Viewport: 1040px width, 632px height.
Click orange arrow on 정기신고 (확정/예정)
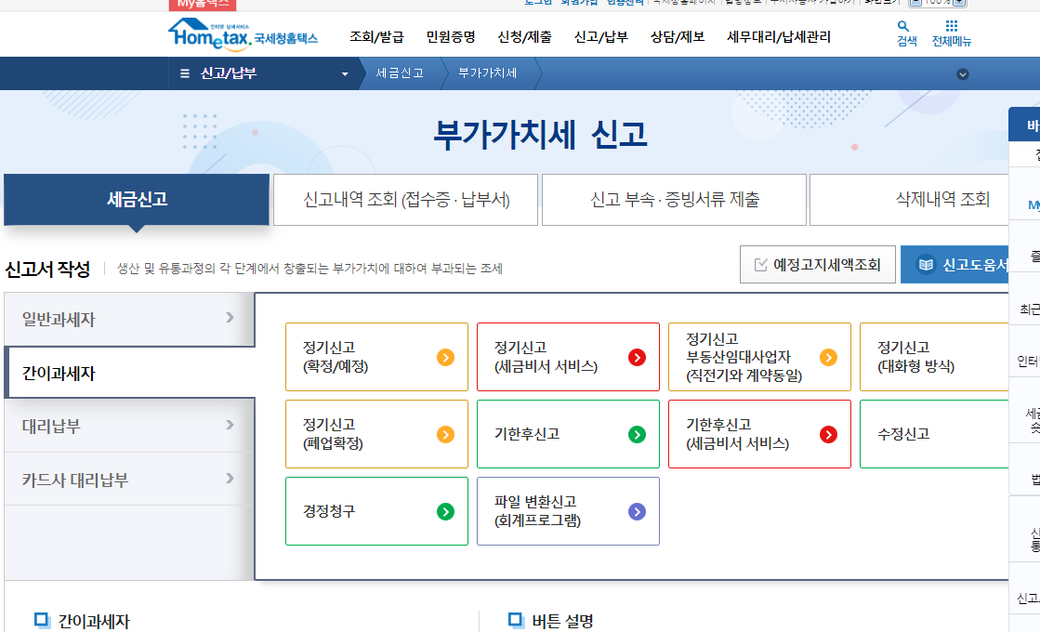click(x=446, y=357)
